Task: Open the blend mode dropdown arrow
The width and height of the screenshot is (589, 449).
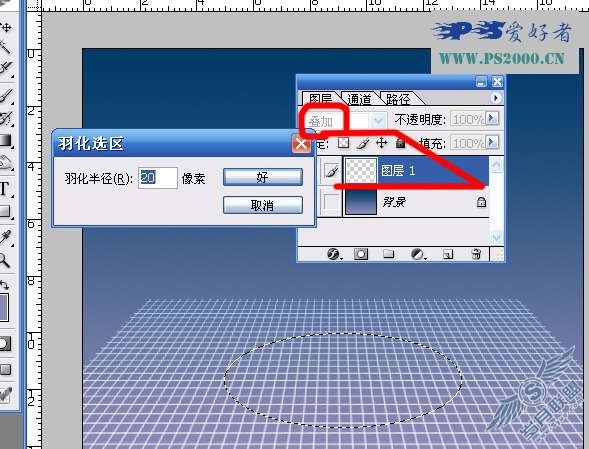Action: 378,121
